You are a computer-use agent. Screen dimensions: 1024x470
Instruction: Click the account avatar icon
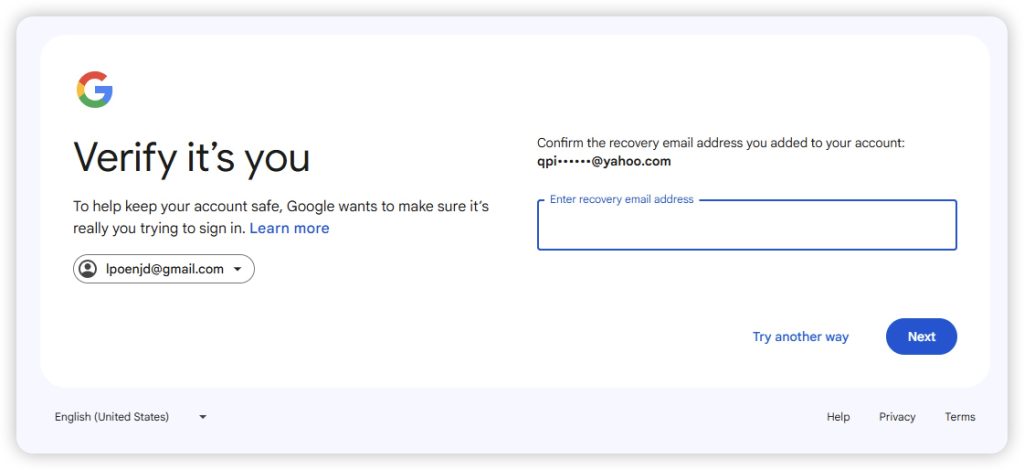click(x=88, y=269)
